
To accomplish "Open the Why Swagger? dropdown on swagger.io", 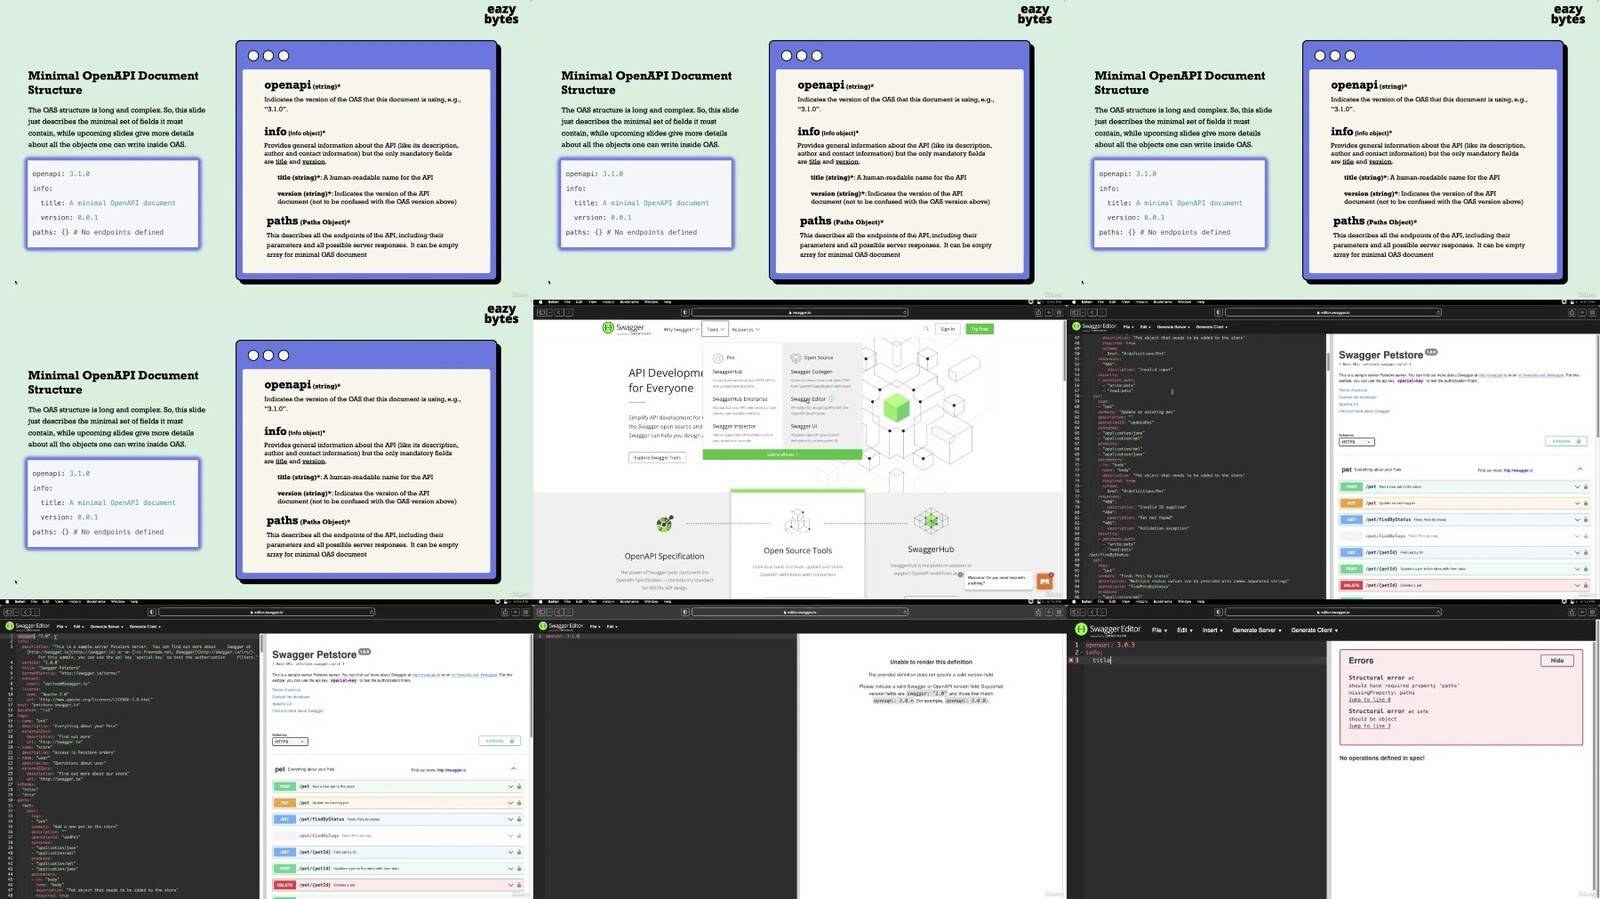I will (x=680, y=329).
